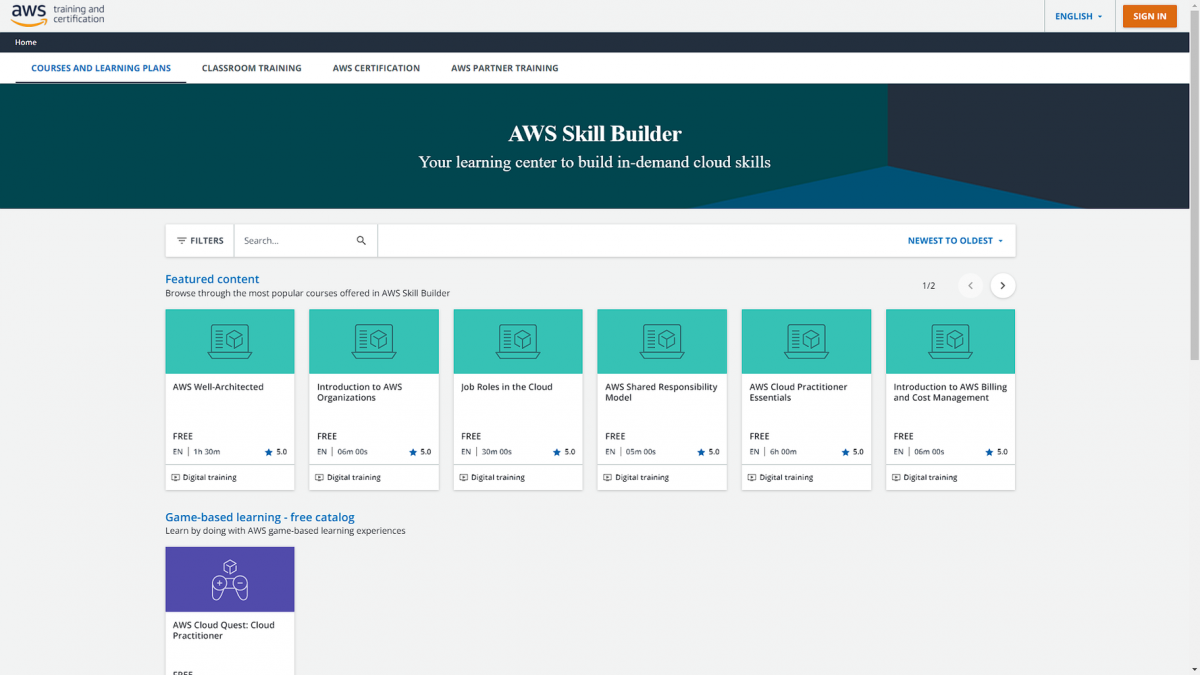Open the Game-based learning free catalog link

click(260, 517)
